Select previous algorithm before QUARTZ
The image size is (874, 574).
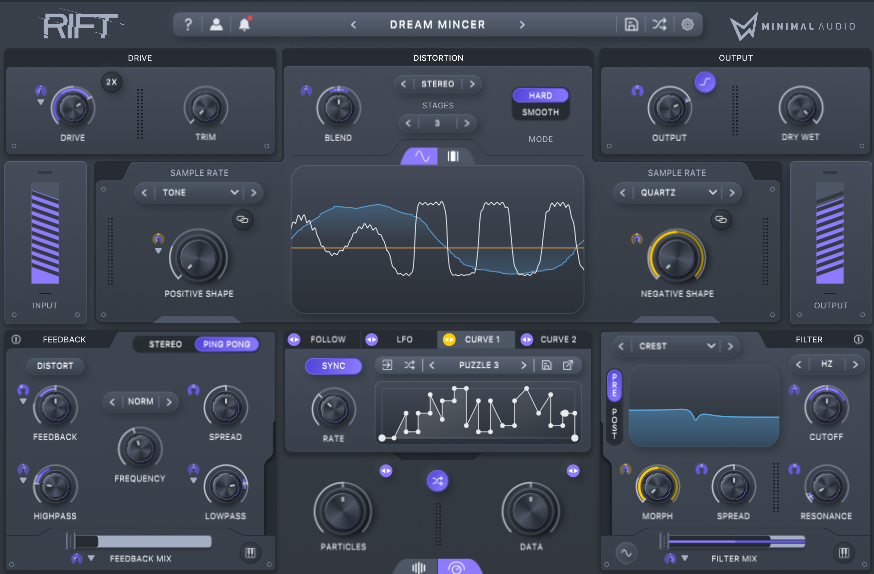coord(623,192)
